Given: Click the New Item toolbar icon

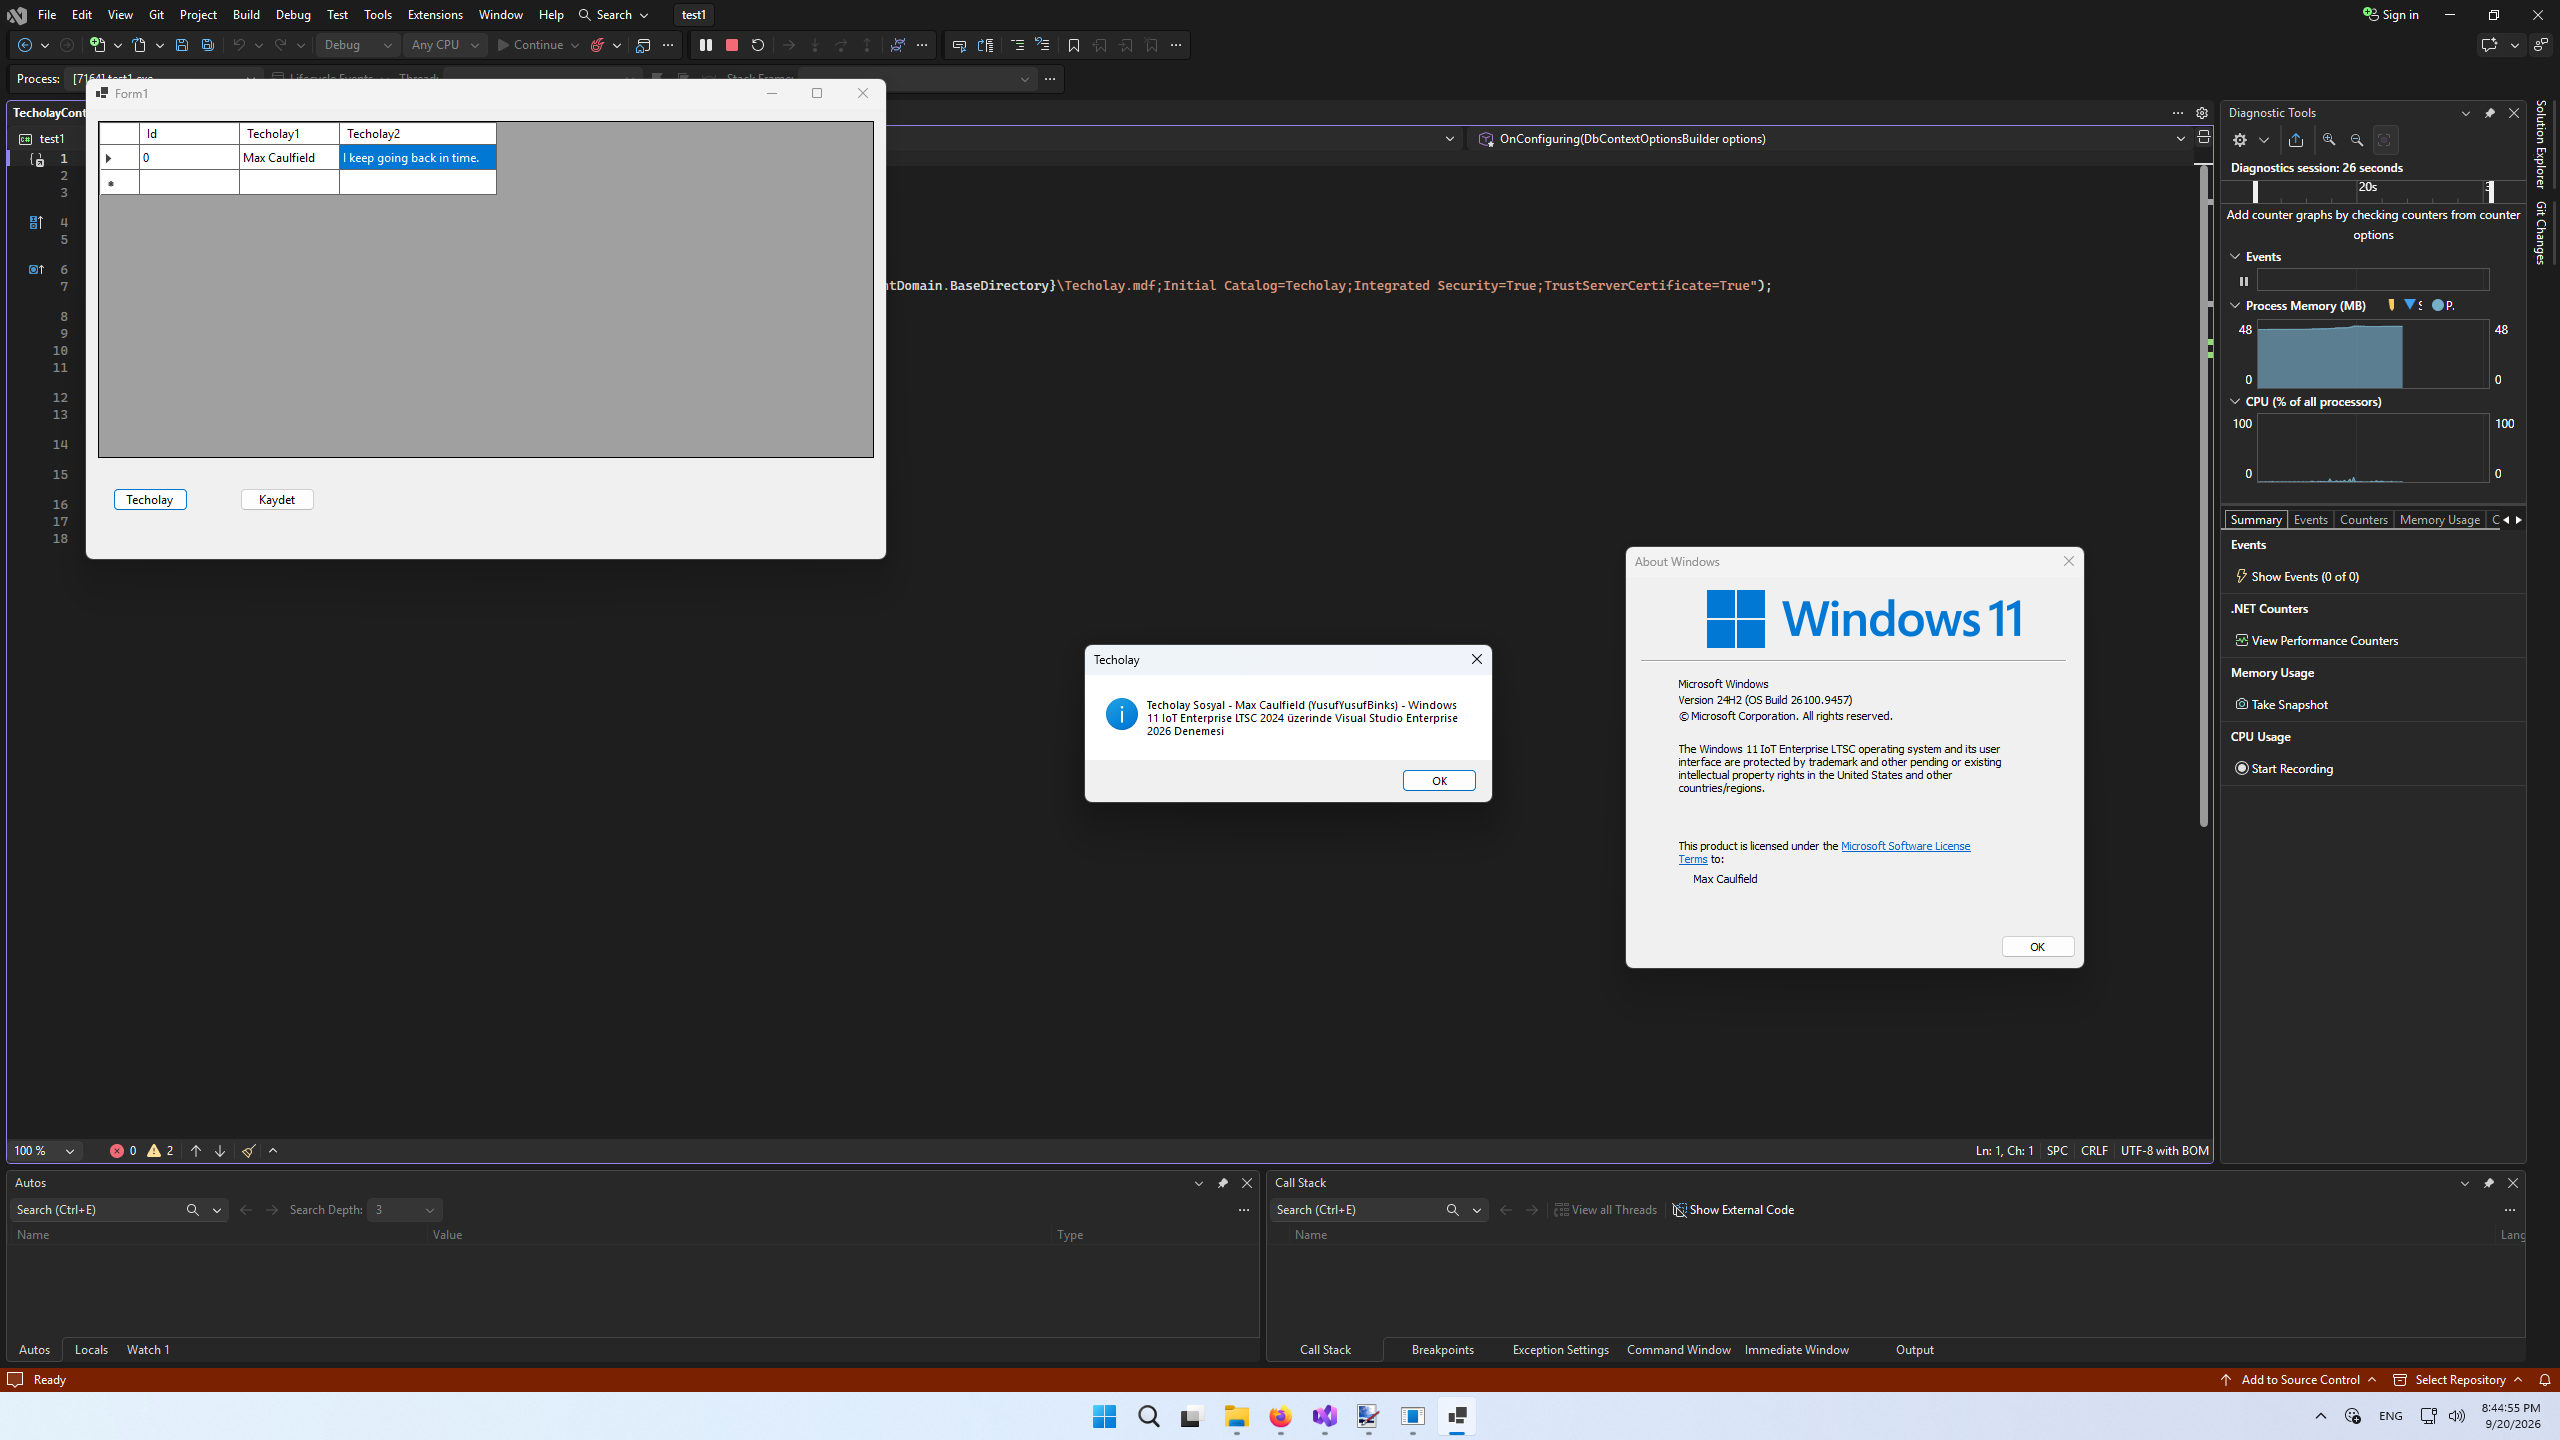Looking at the screenshot, I should pos(97,45).
